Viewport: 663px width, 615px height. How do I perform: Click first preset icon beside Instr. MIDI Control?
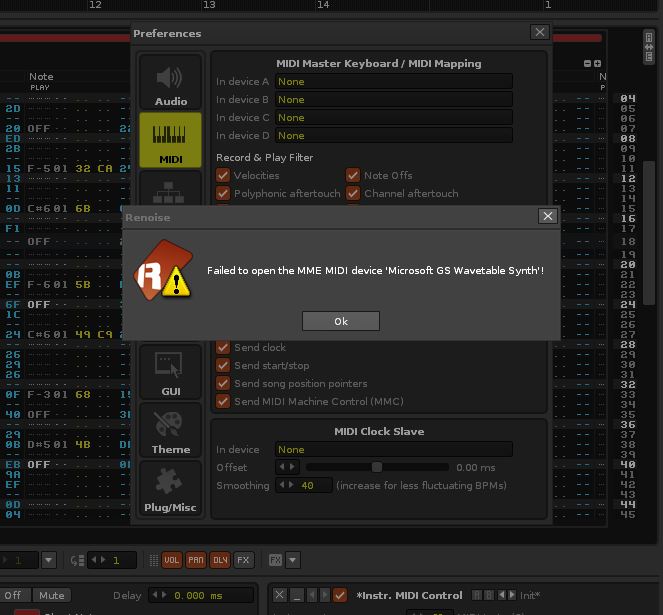[x=477, y=595]
